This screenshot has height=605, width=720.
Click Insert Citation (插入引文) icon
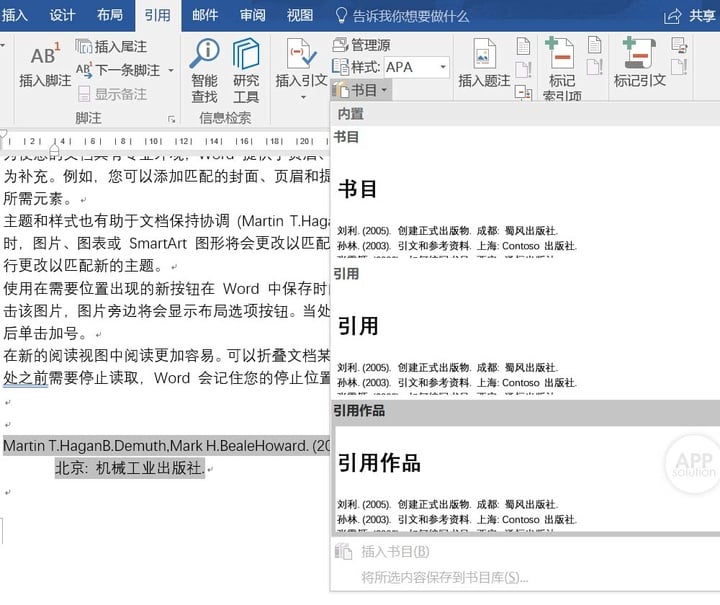coord(301,54)
